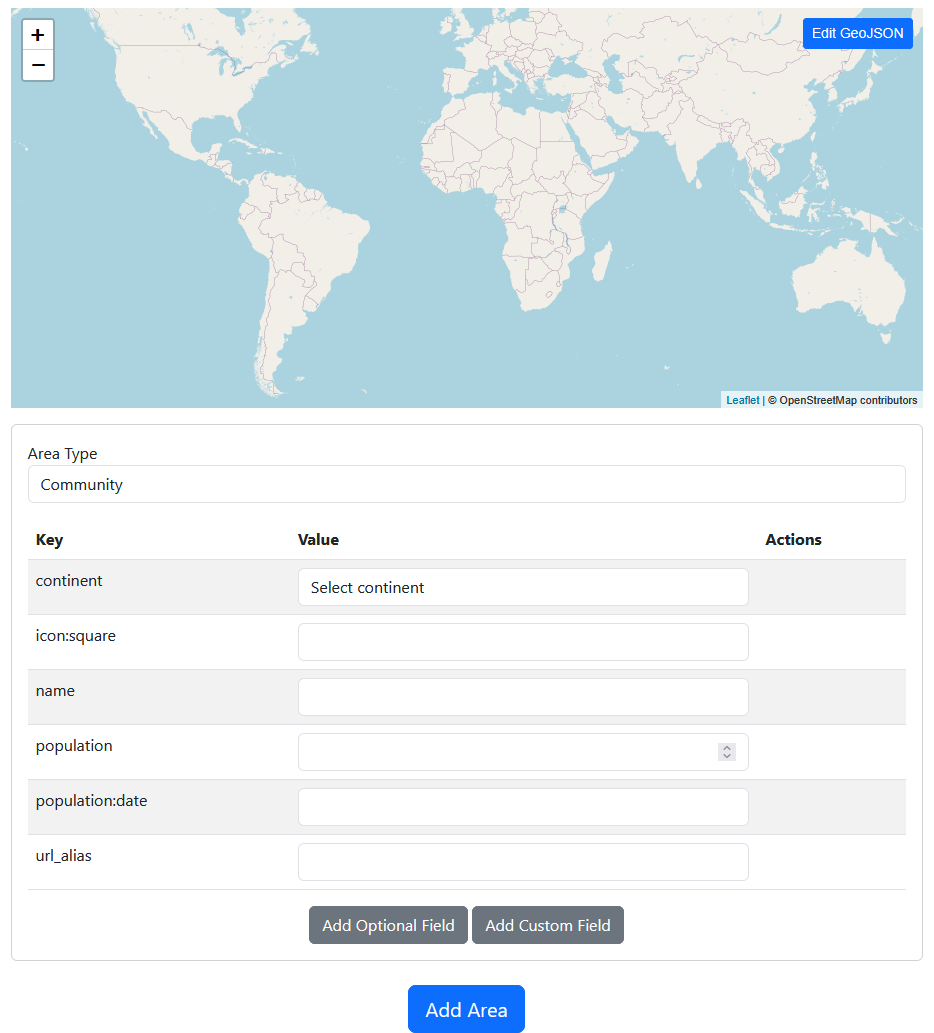
Task: Focus the population:date value field
Action: [x=522, y=807]
